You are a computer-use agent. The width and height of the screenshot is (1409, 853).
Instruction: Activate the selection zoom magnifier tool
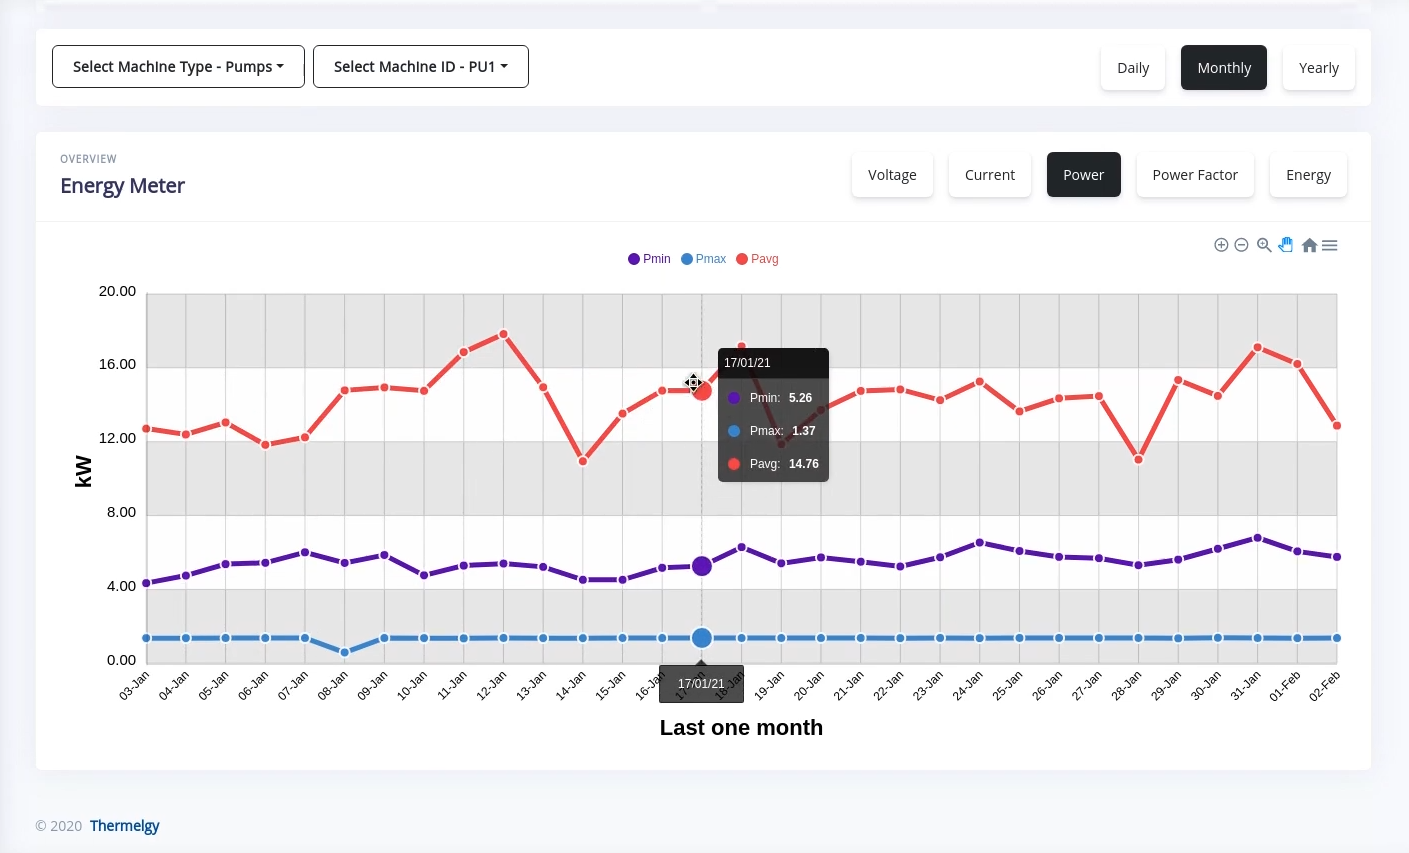pos(1264,245)
